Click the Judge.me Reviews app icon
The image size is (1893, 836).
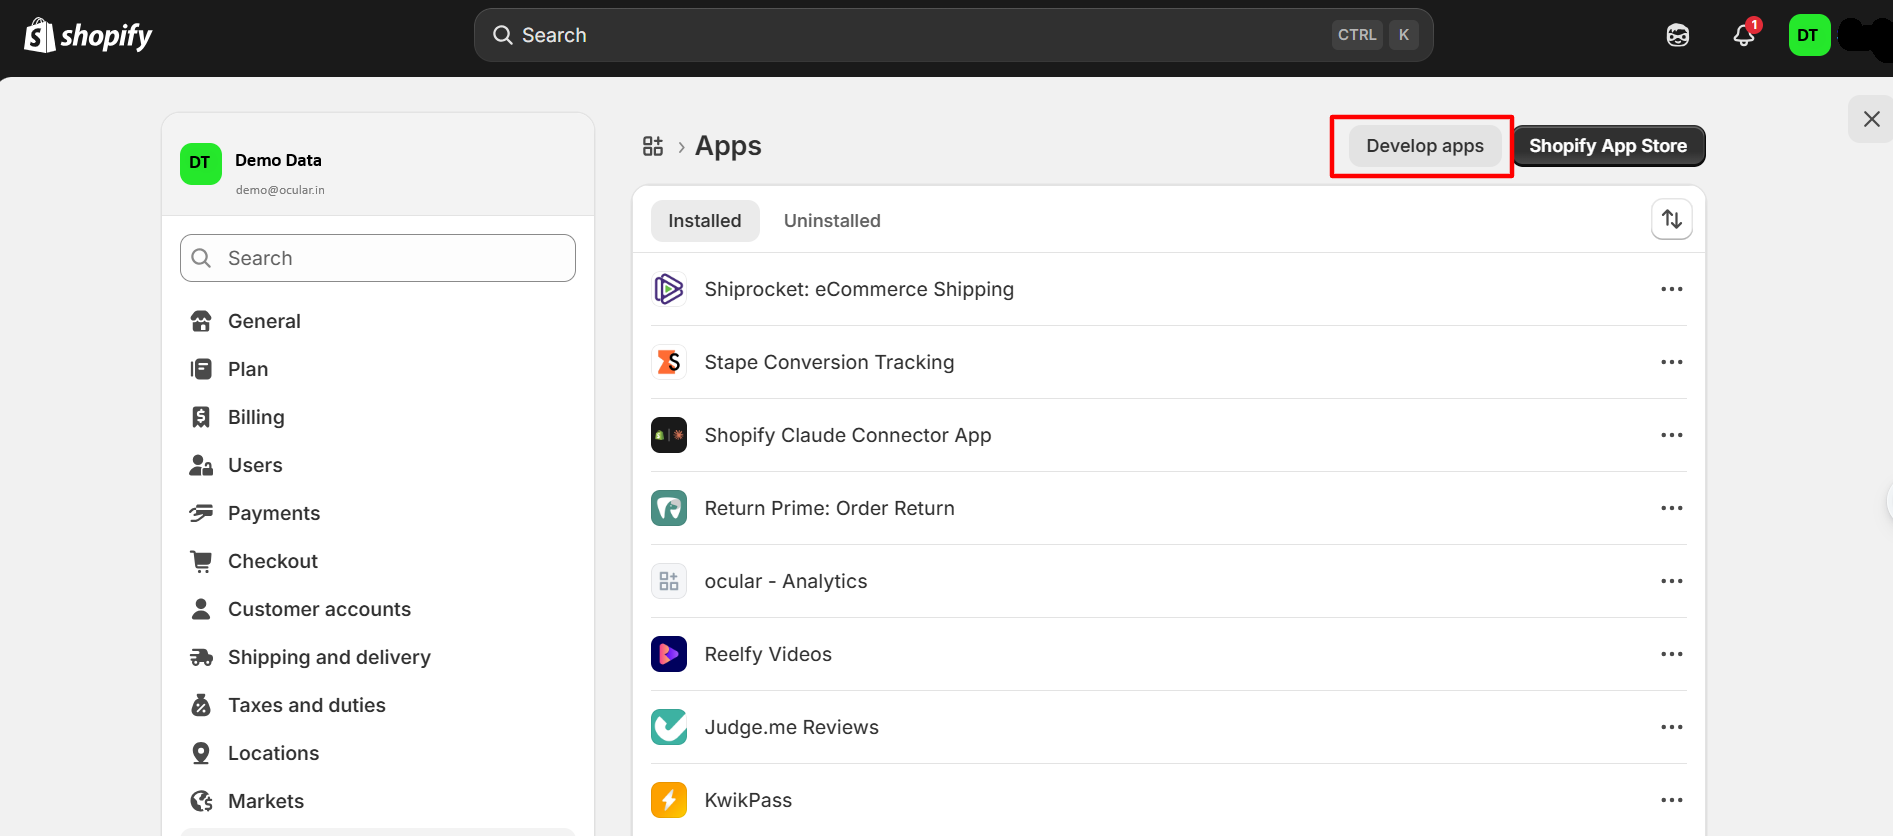coord(669,727)
